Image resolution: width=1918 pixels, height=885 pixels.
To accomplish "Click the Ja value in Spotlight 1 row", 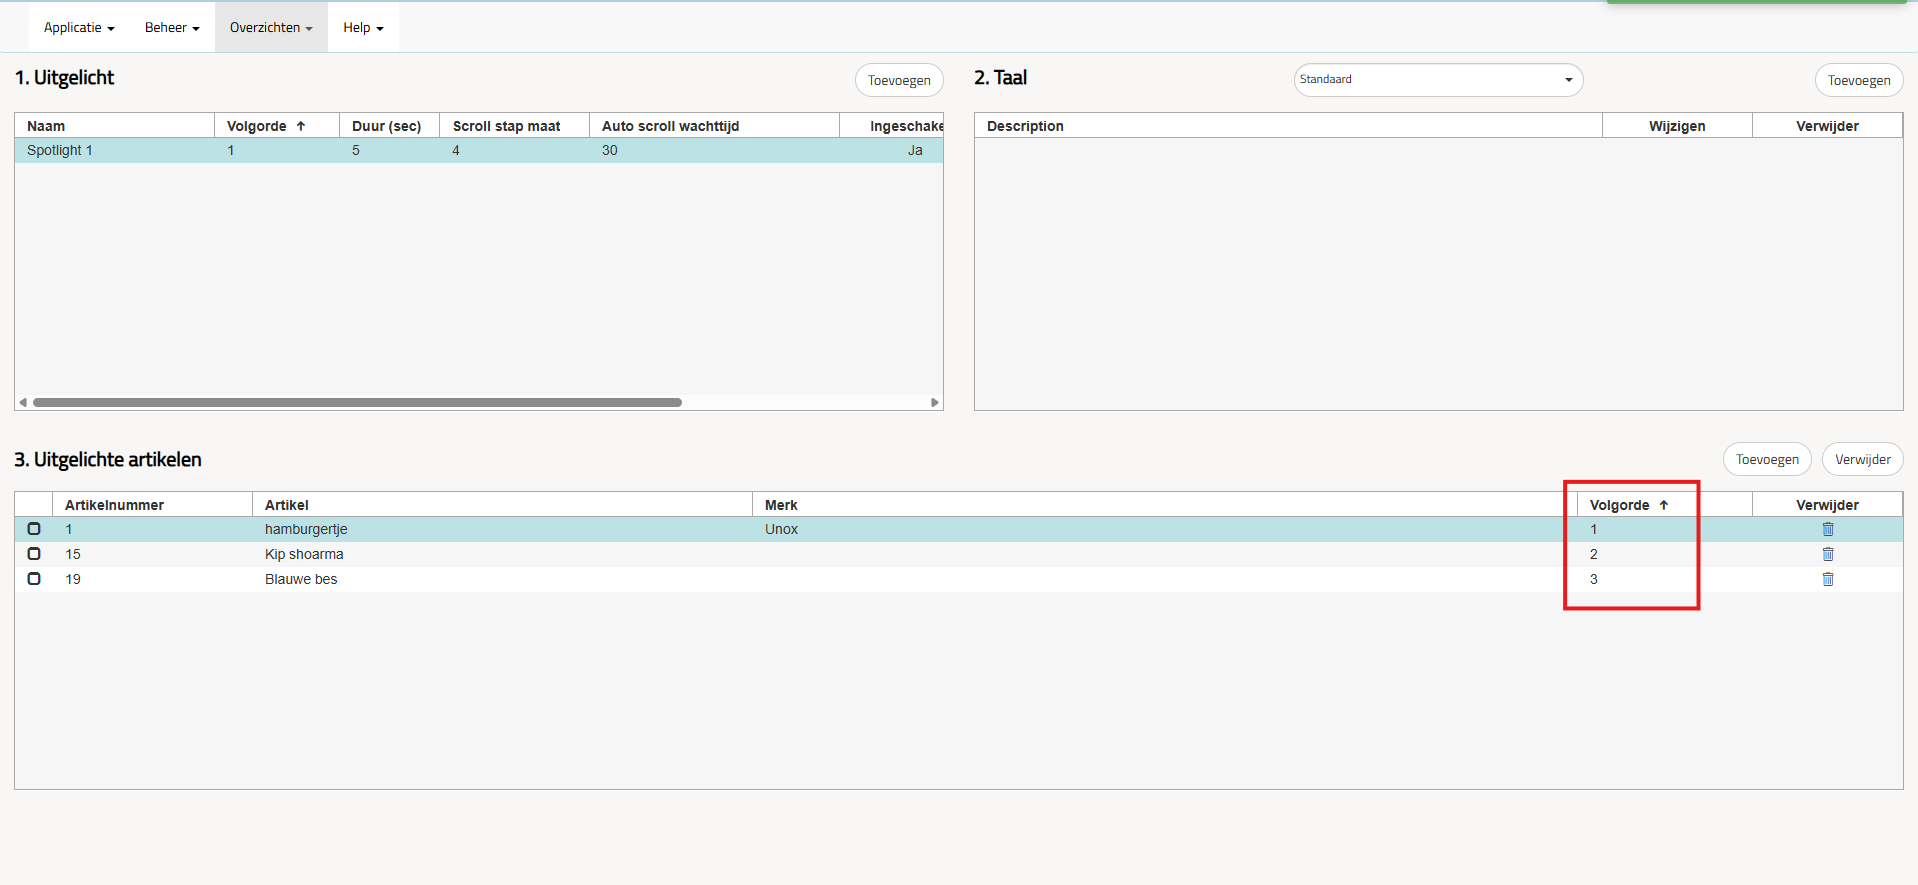I will point(915,150).
